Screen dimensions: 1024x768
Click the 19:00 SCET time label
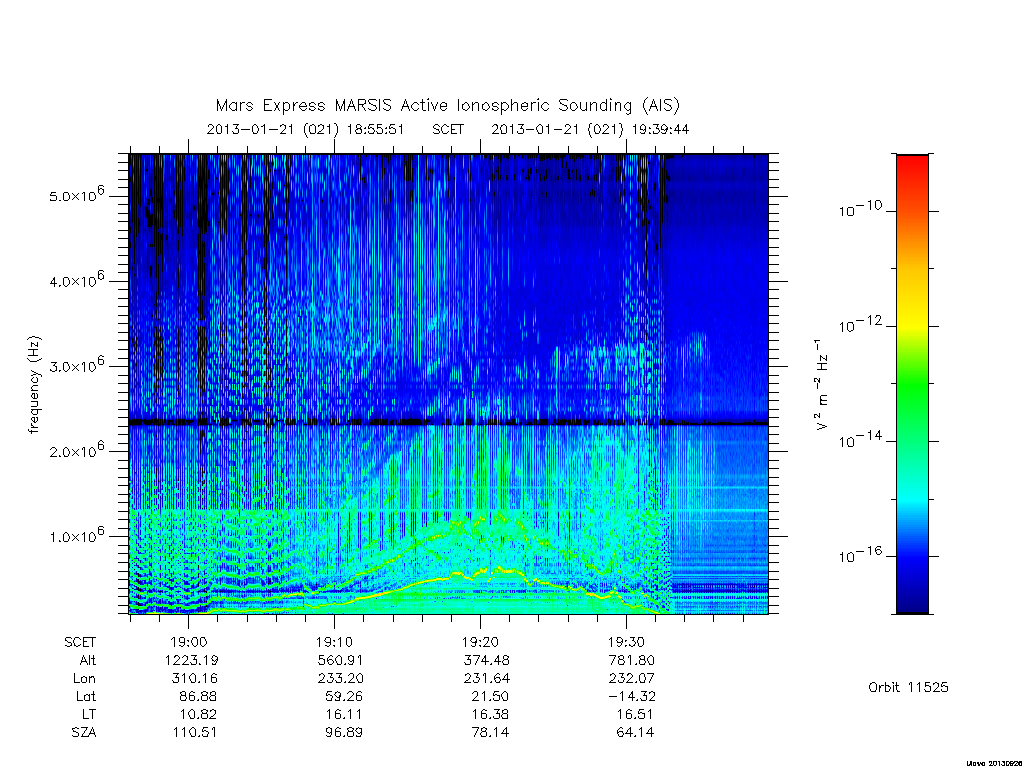[189, 642]
